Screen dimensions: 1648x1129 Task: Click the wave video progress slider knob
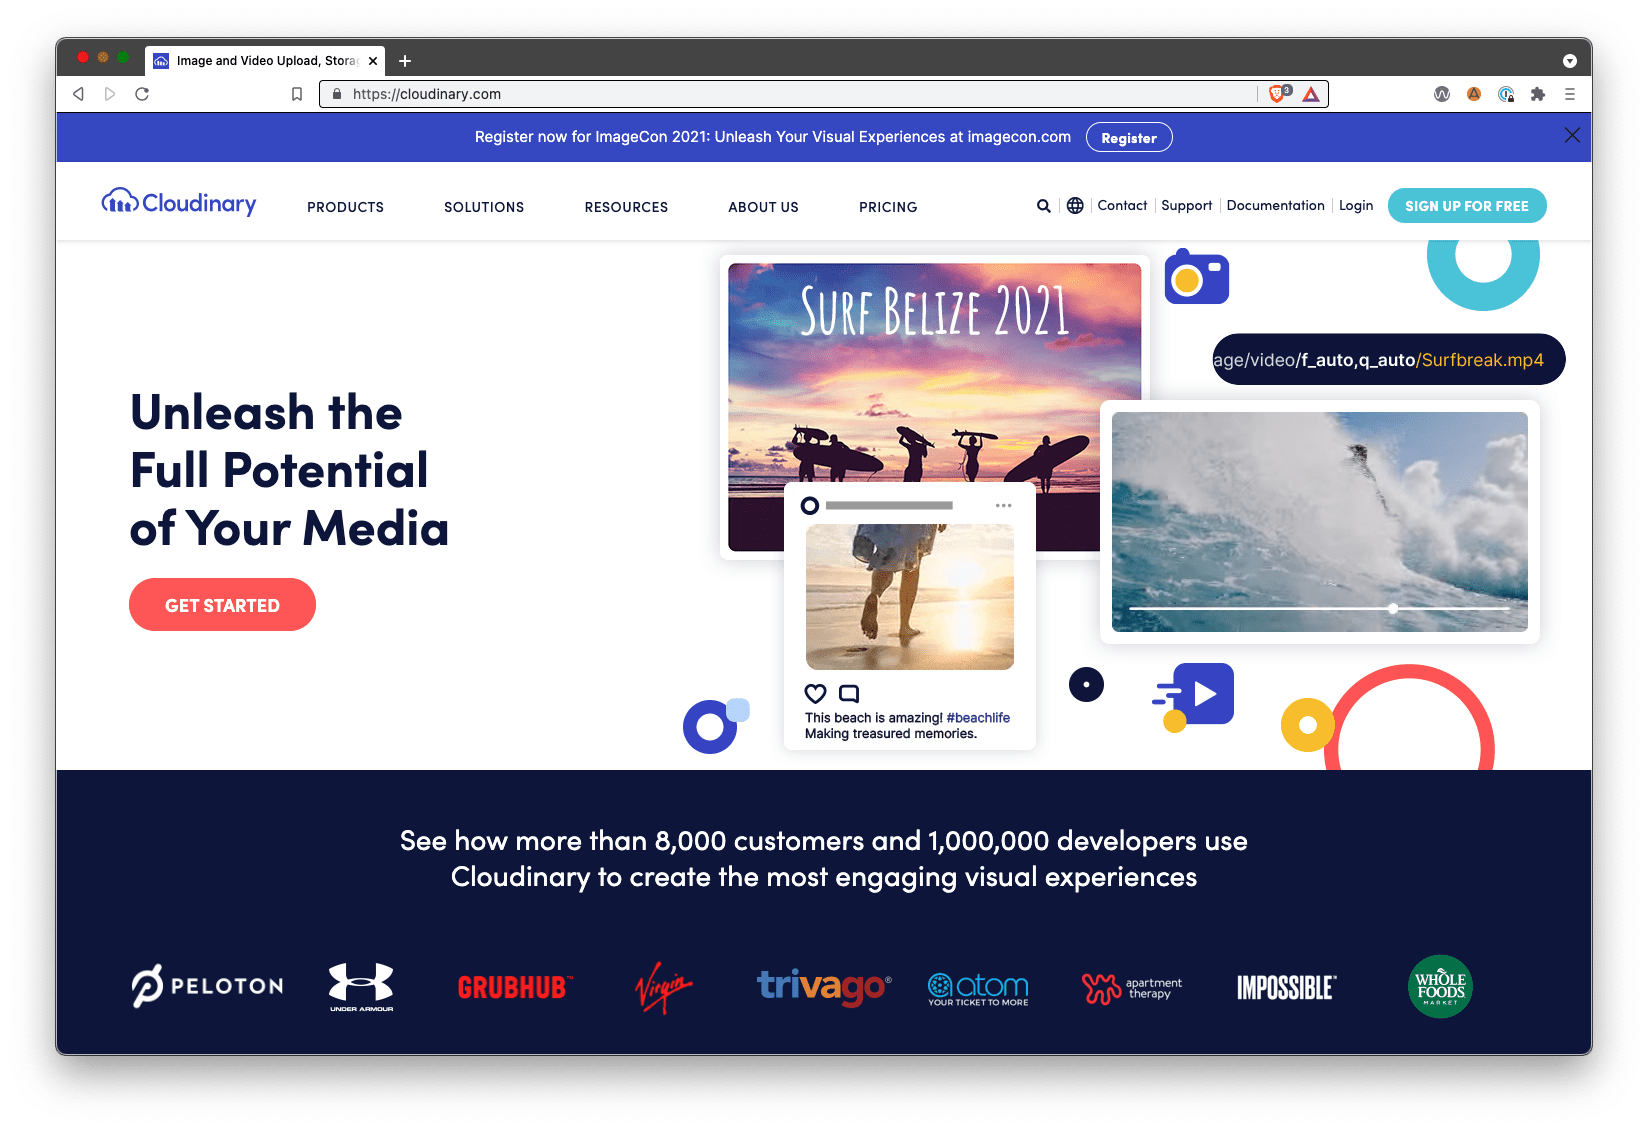1393,608
